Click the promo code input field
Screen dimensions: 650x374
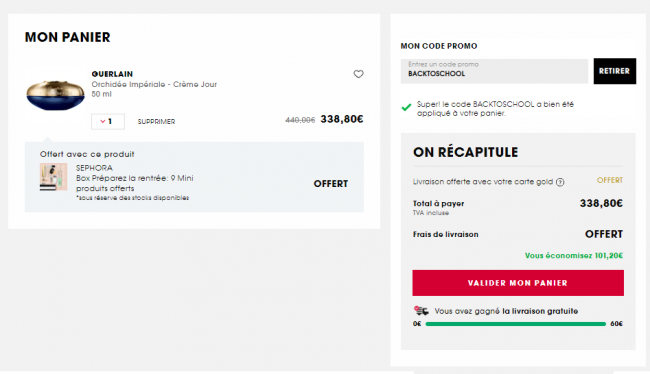pyautogui.click(x=494, y=71)
